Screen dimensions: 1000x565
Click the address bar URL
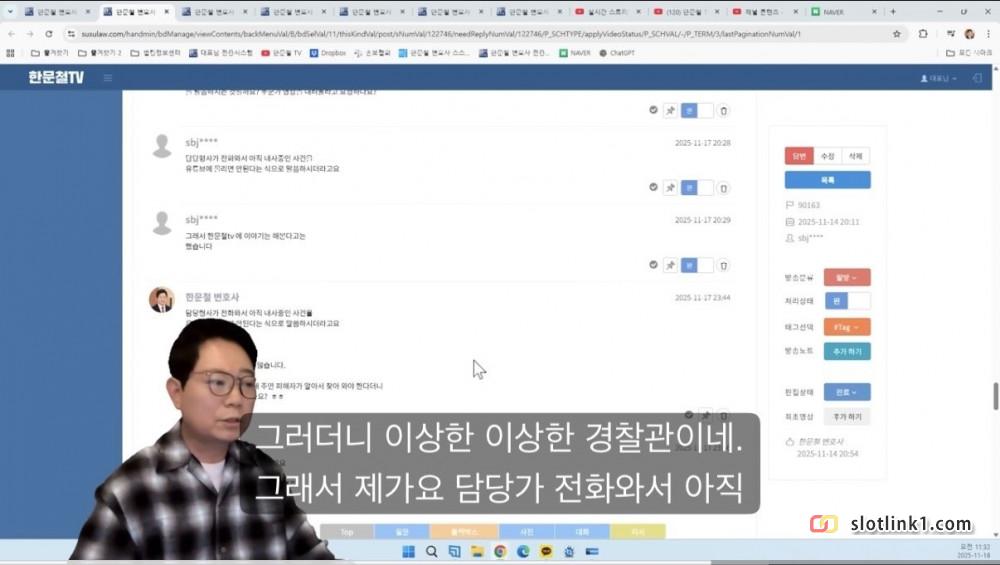click(x=440, y=34)
